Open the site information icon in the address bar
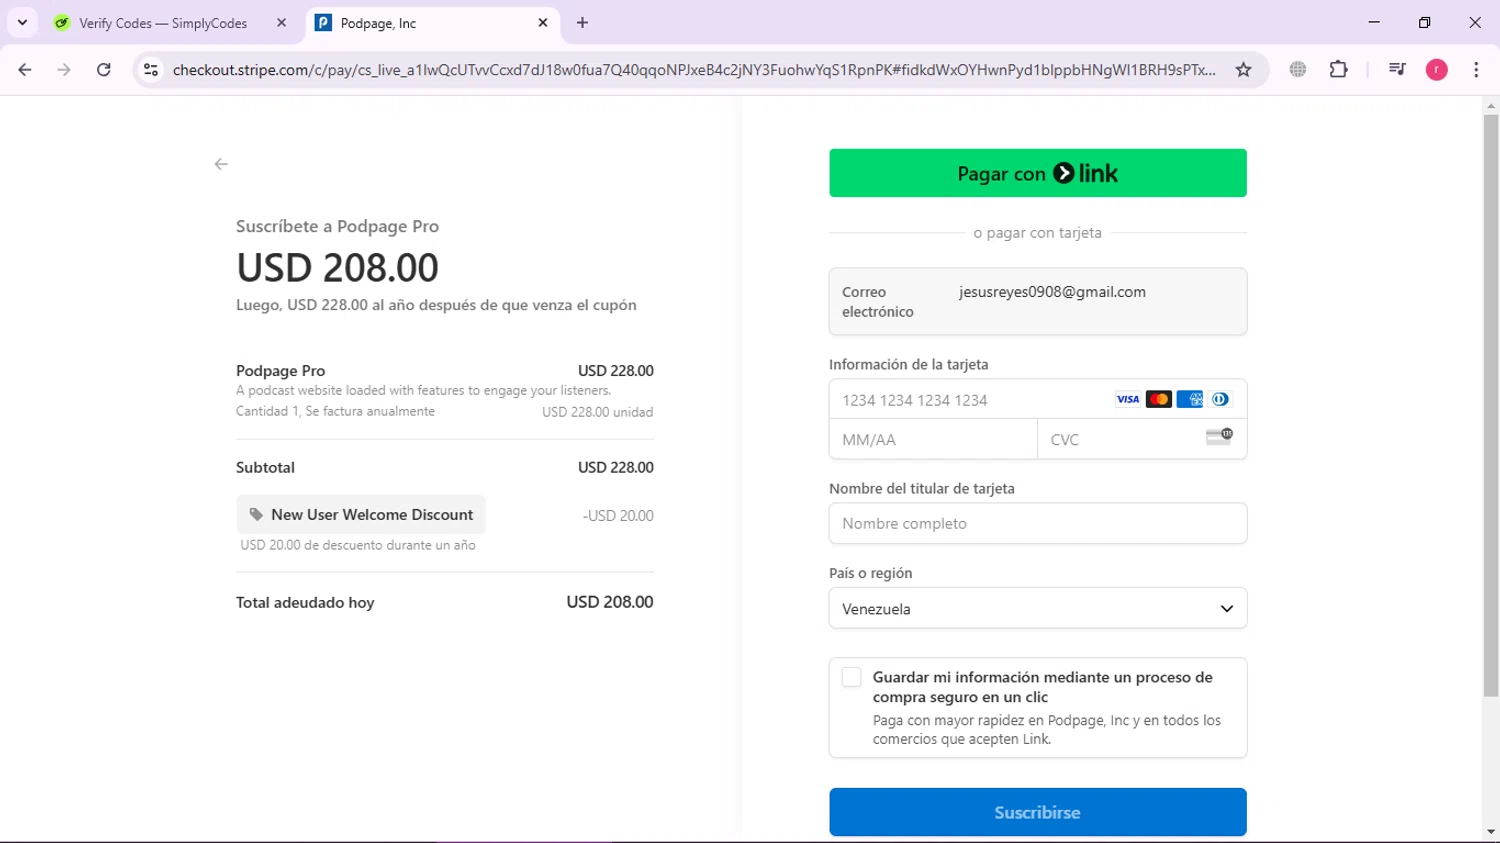Viewport: 1500px width, 843px height. tap(151, 70)
